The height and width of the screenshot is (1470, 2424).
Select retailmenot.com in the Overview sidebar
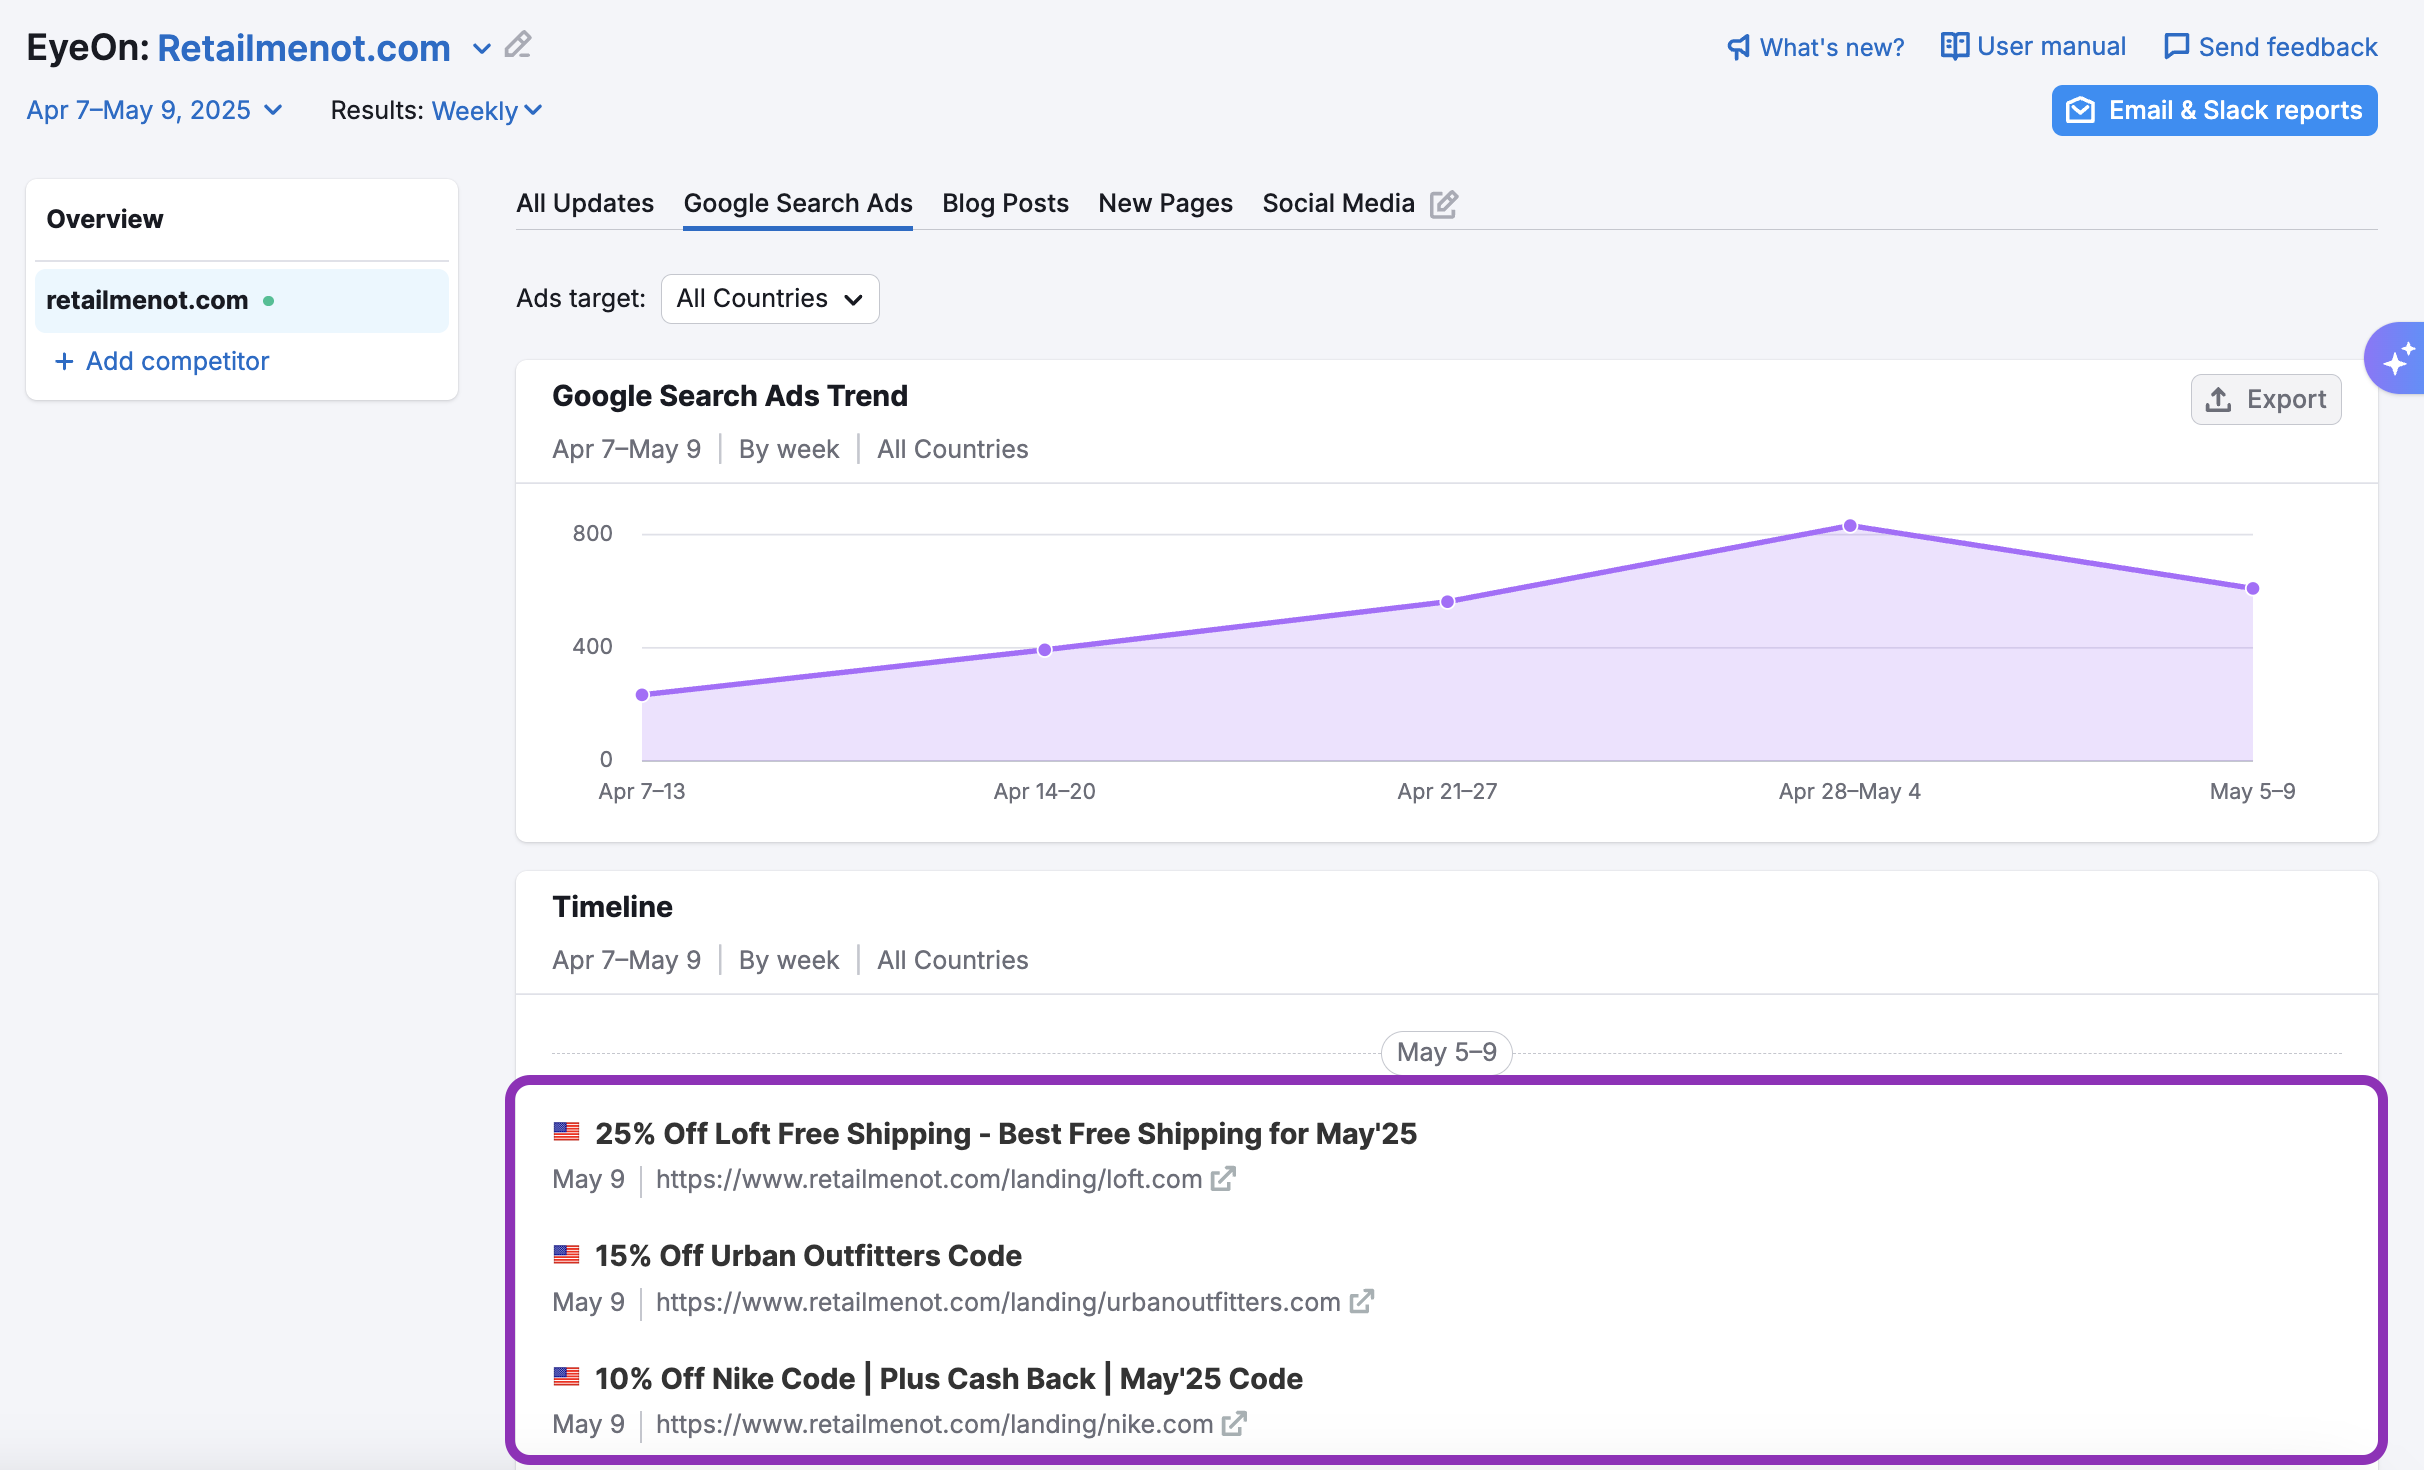click(147, 300)
